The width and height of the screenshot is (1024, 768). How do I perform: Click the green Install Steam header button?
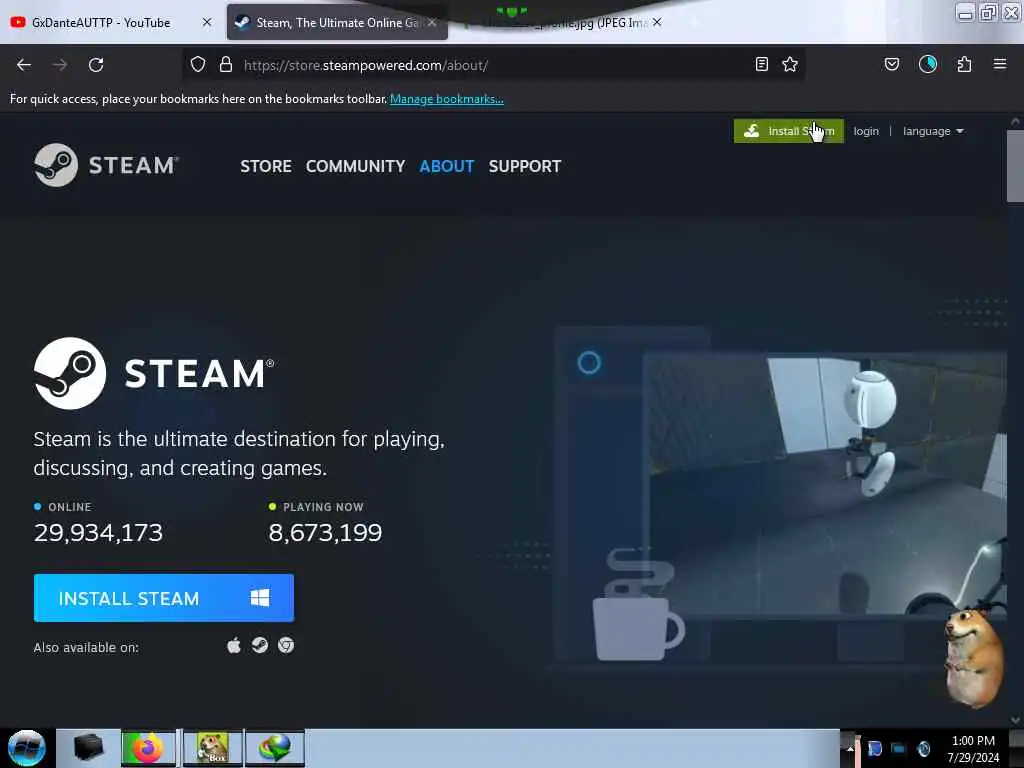(x=788, y=131)
